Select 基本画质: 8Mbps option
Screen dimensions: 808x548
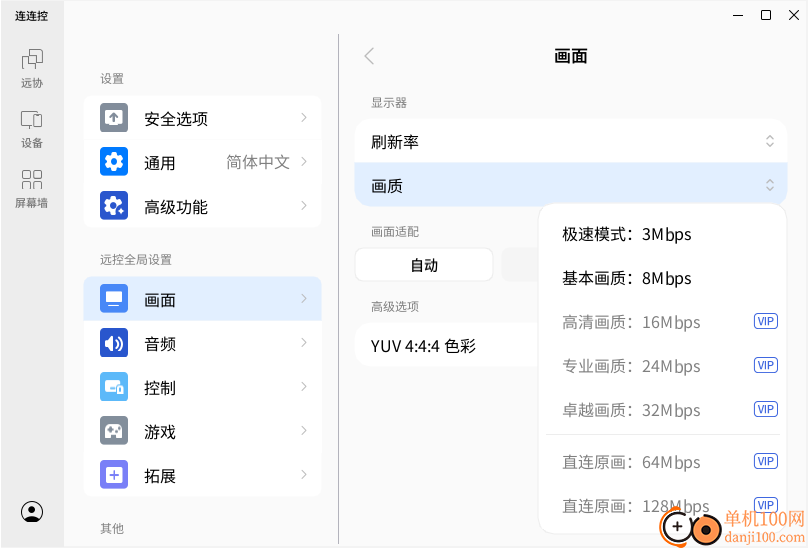(663, 278)
